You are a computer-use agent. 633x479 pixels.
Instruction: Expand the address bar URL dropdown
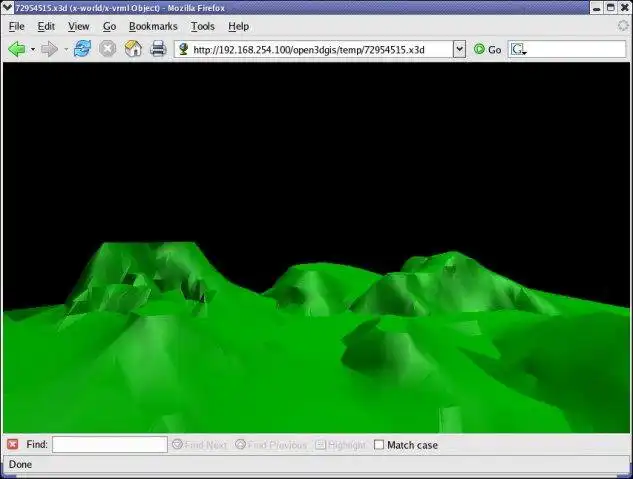click(459, 49)
